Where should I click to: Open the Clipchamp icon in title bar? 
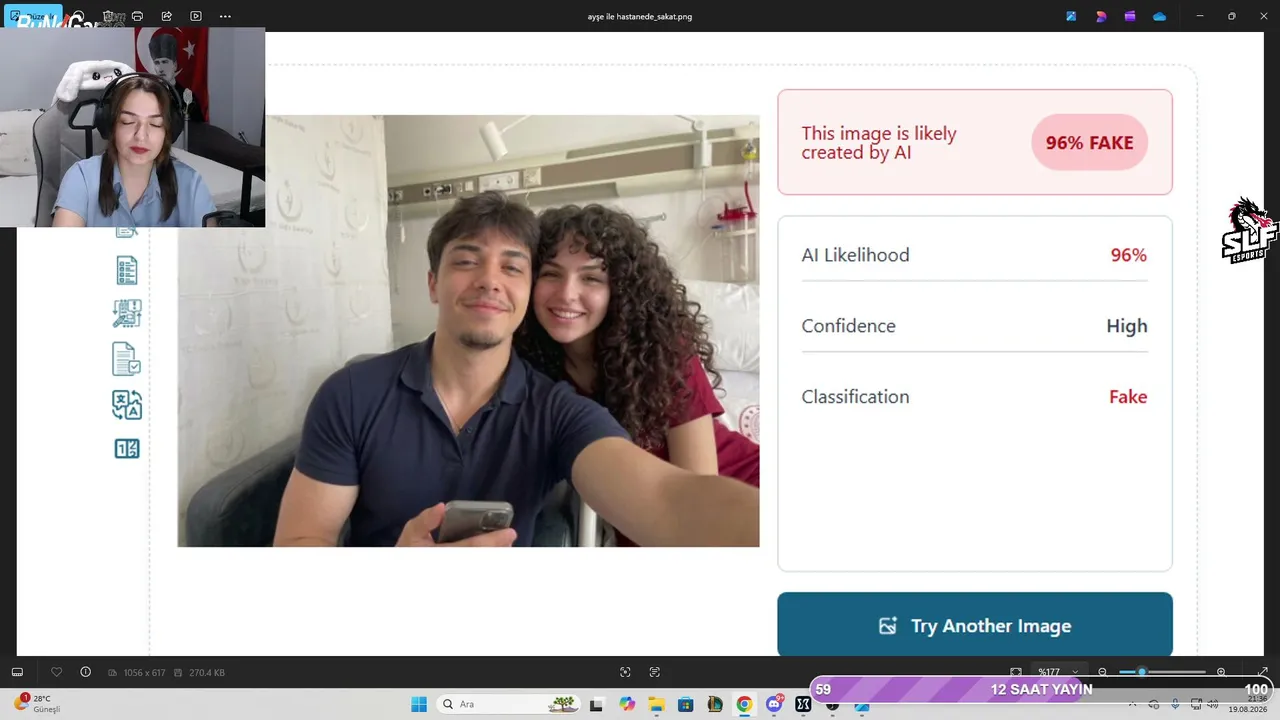pyautogui.click(x=1130, y=16)
